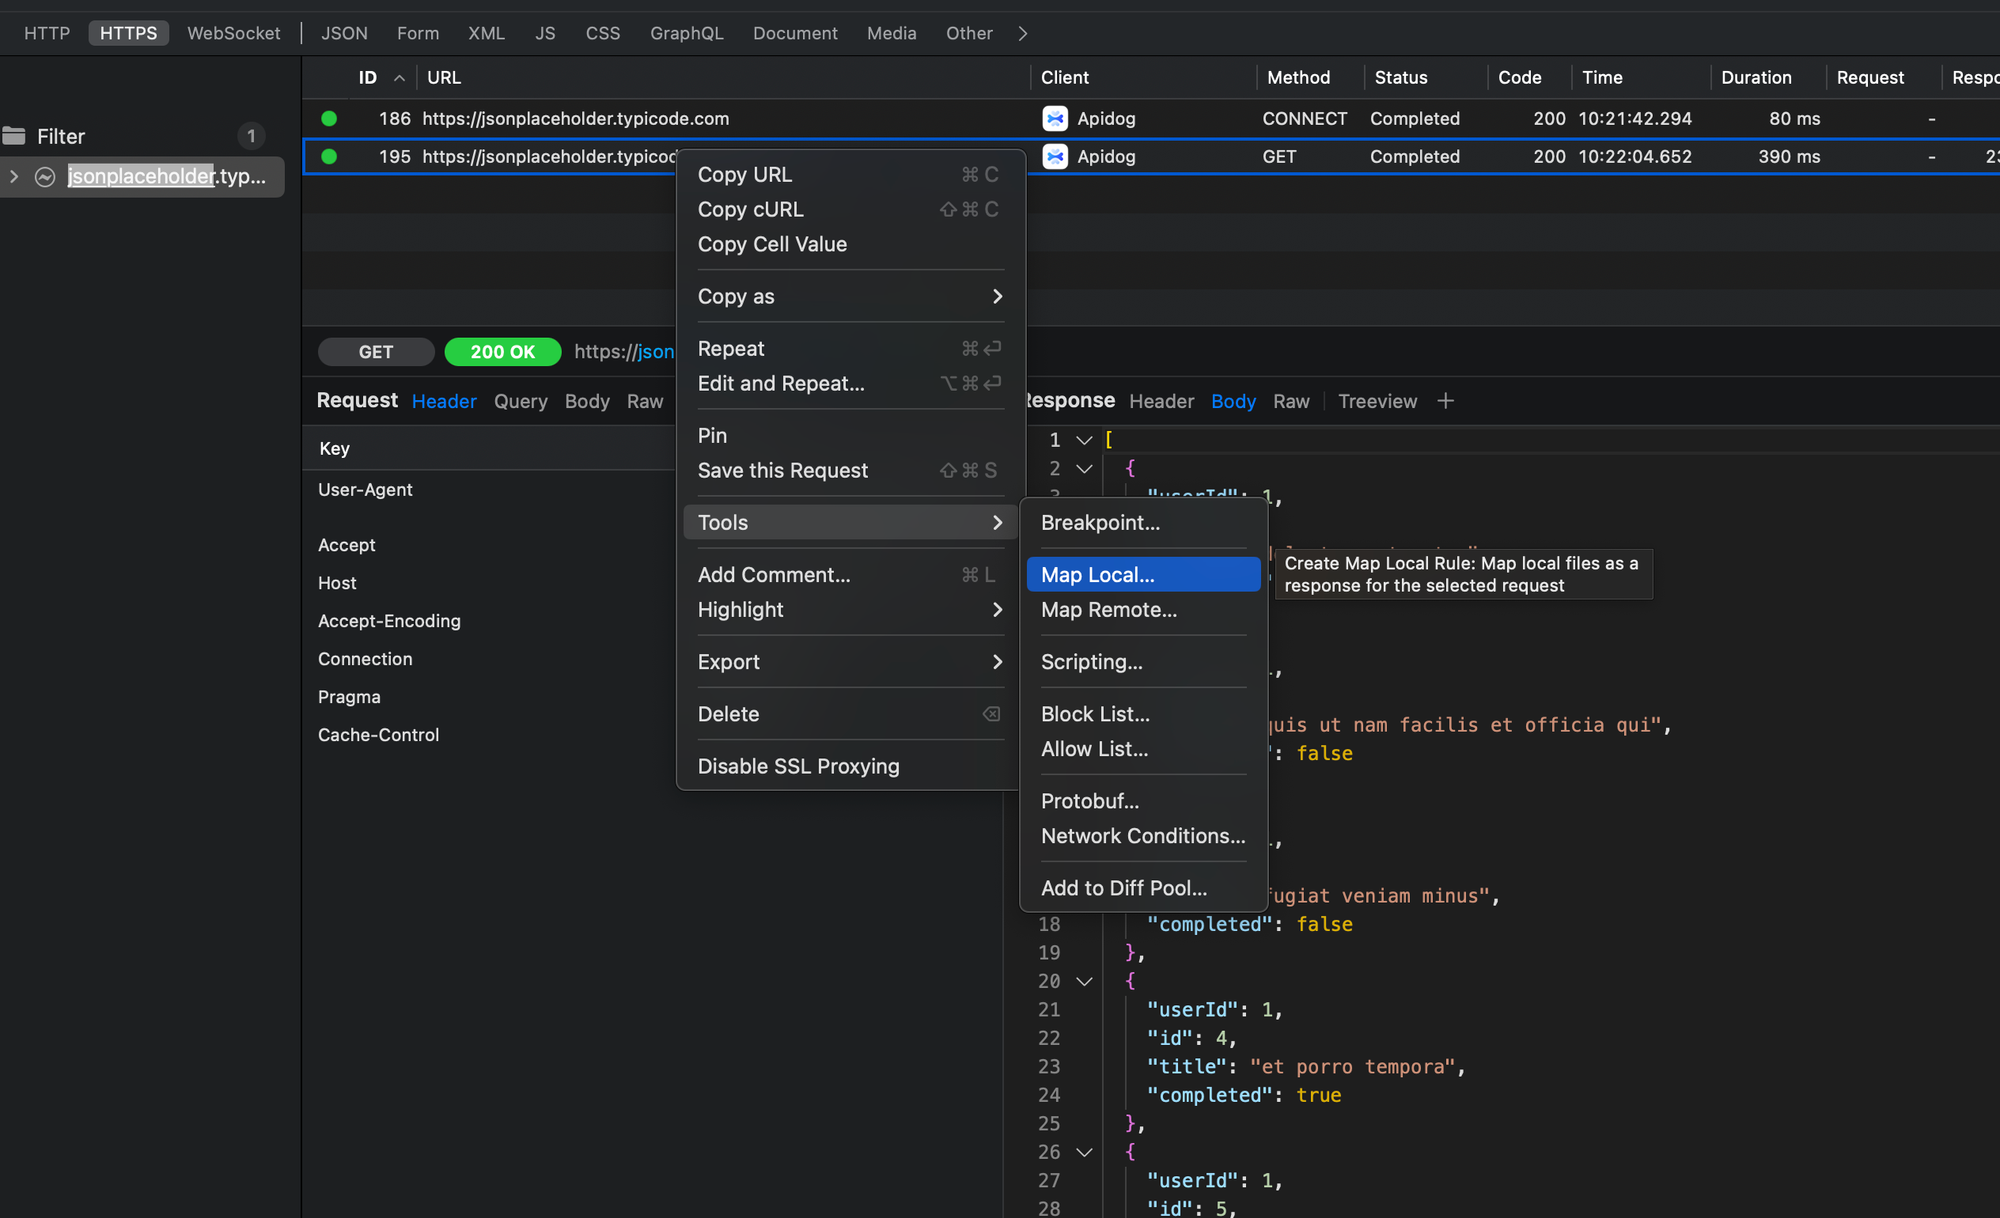Toggle the HTTP protocol filter
Image resolution: width=2000 pixels, height=1218 pixels.
pyautogui.click(x=47, y=33)
